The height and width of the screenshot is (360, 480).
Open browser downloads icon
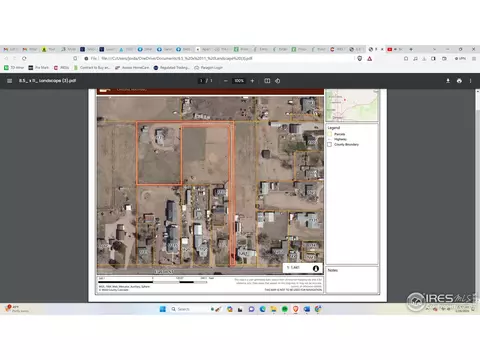click(424, 58)
